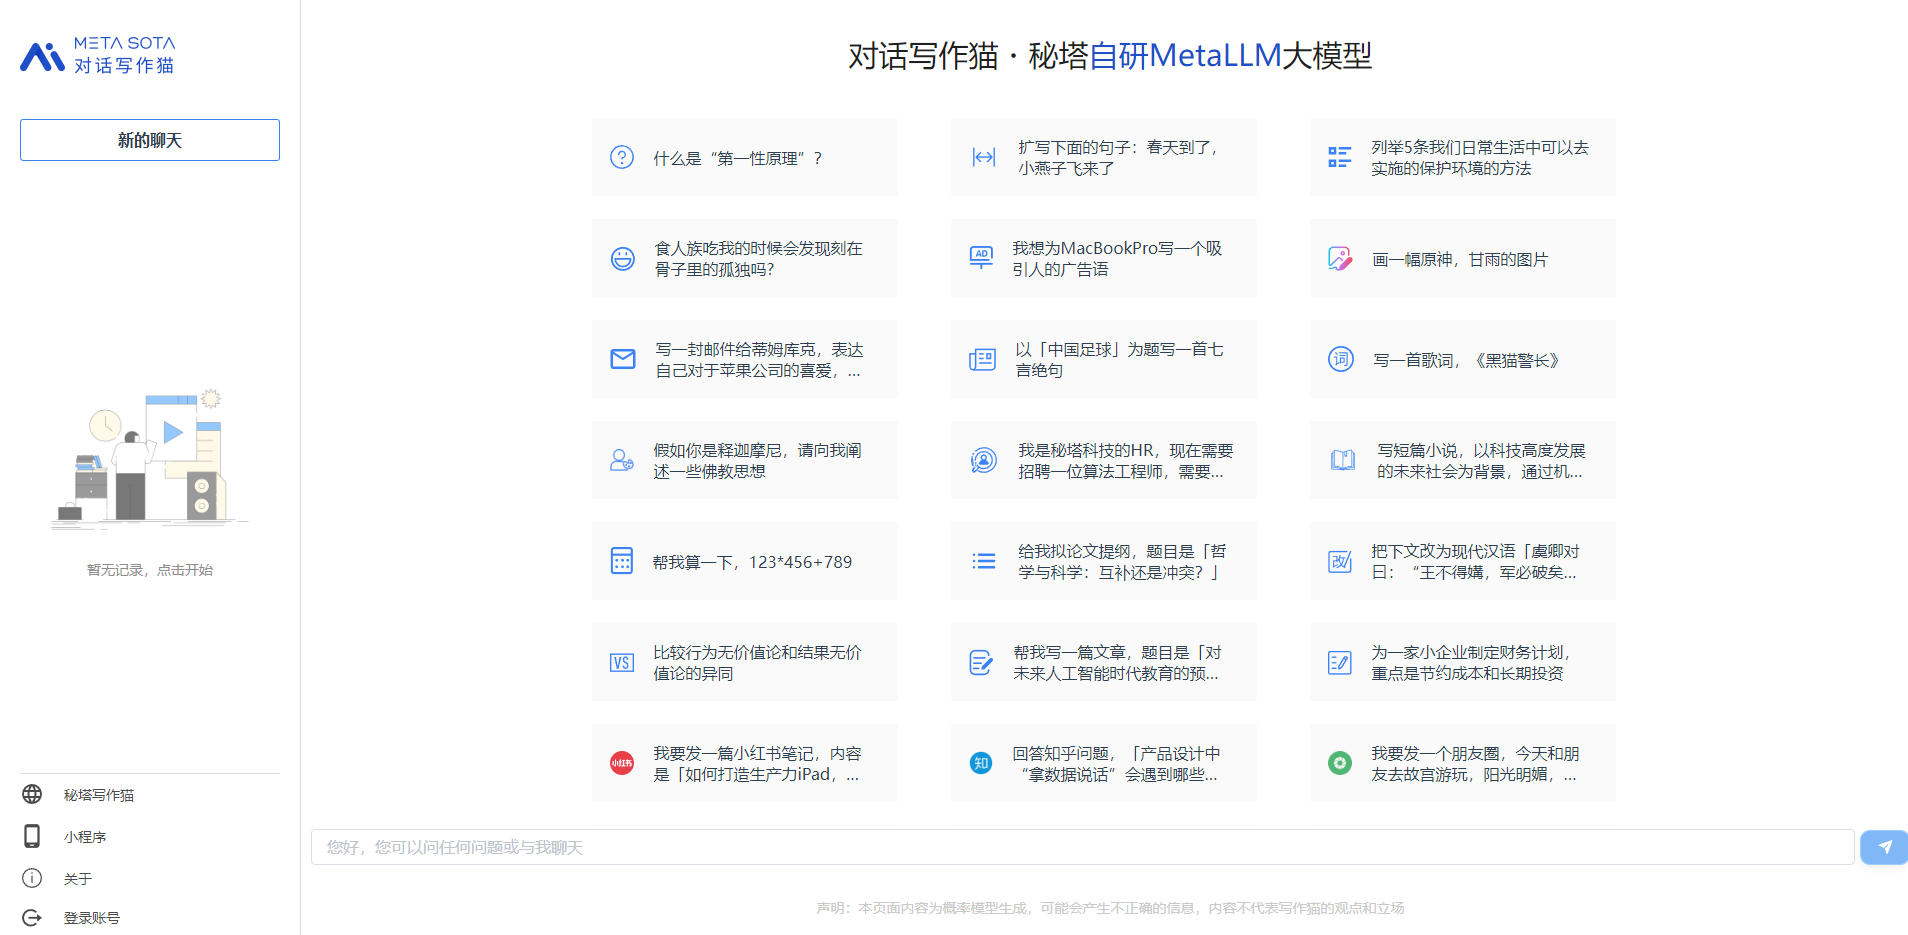Click the green WeChat Moments icon
This screenshot has height=935, width=1908.
click(x=1340, y=763)
